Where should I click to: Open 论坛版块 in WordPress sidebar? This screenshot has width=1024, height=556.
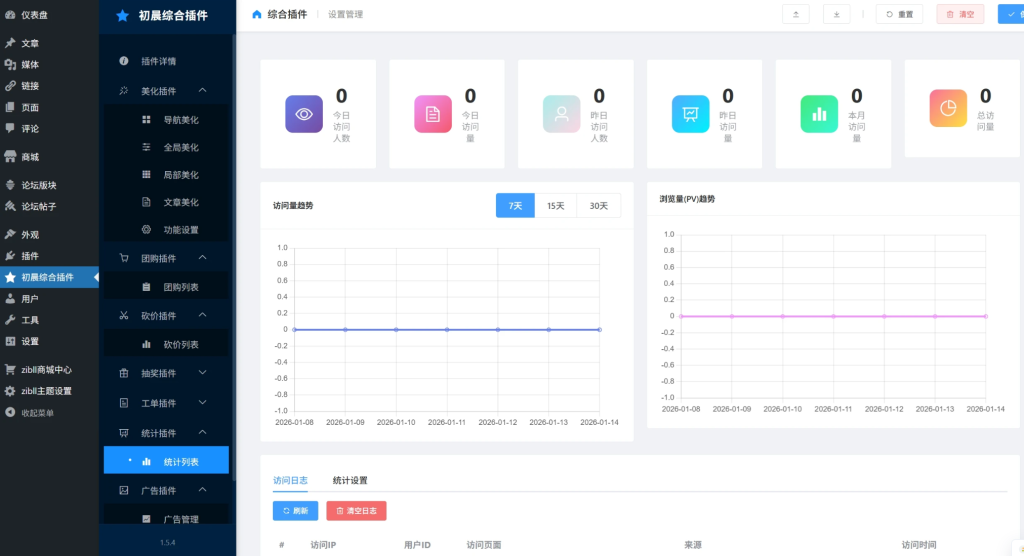(x=49, y=185)
